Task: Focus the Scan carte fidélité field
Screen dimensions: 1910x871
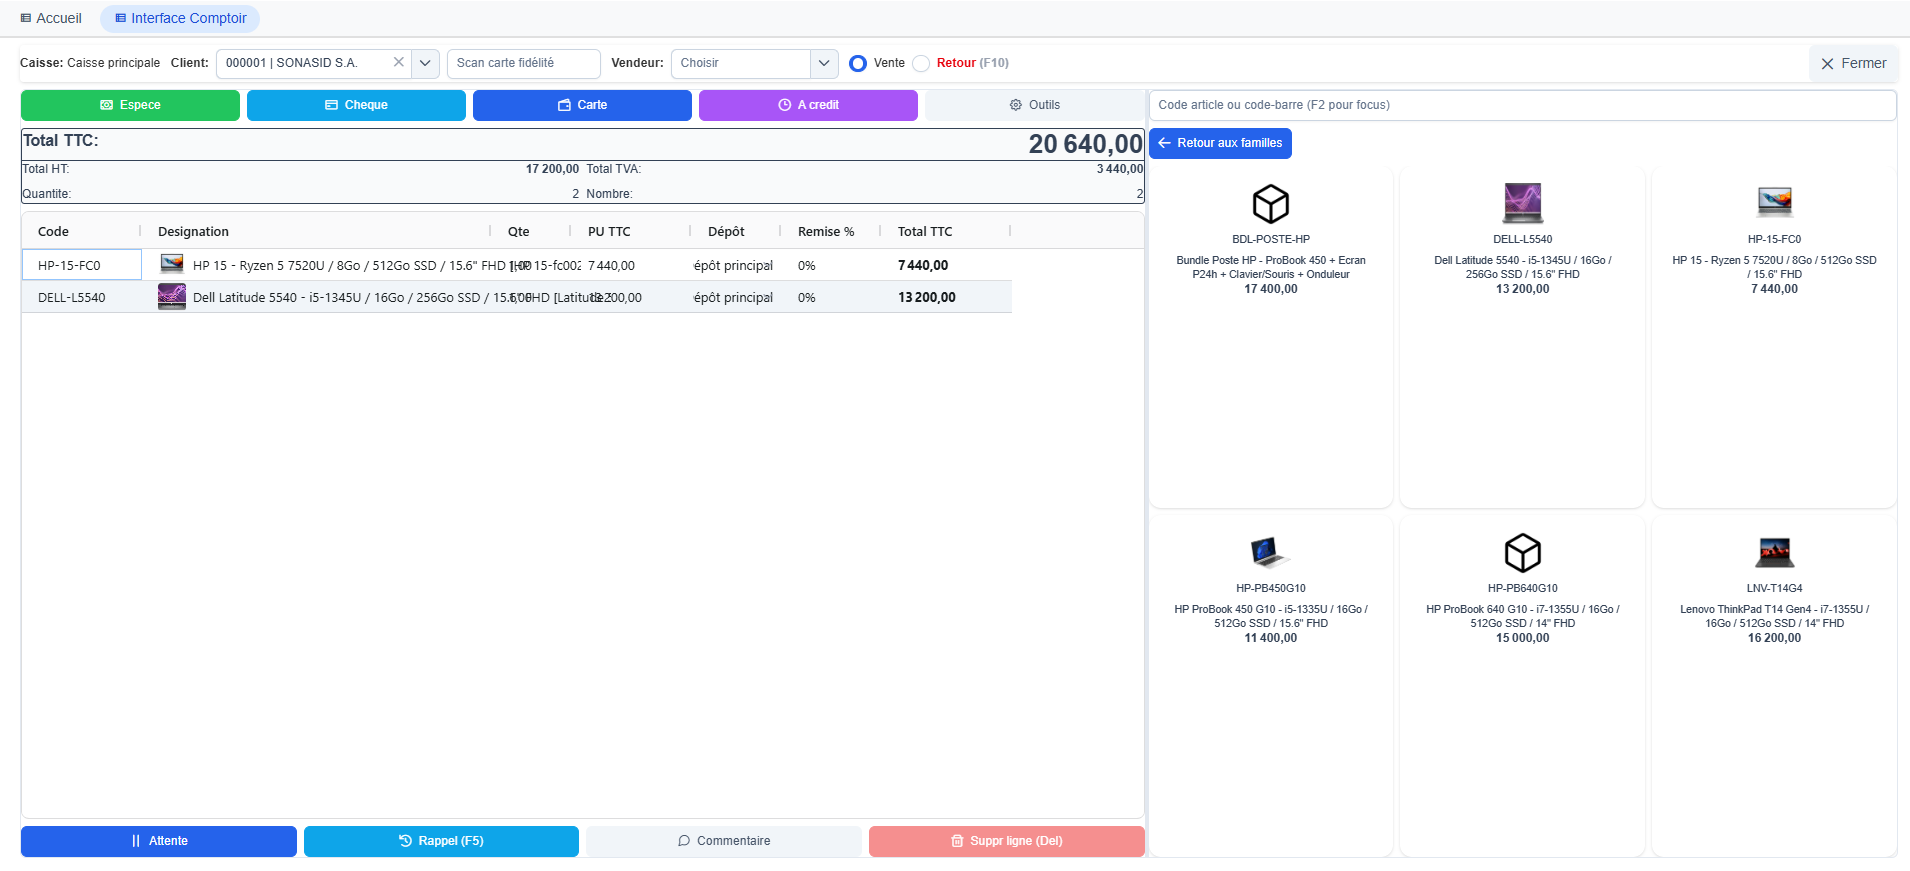Action: (524, 63)
